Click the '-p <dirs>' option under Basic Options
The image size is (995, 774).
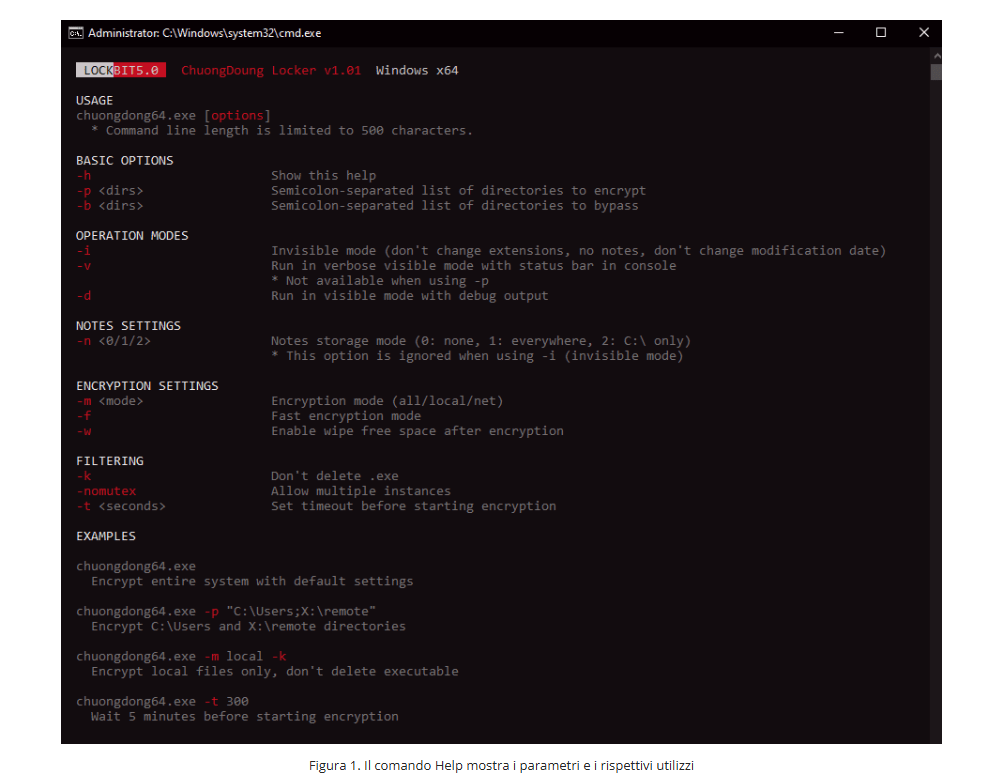tap(110, 191)
